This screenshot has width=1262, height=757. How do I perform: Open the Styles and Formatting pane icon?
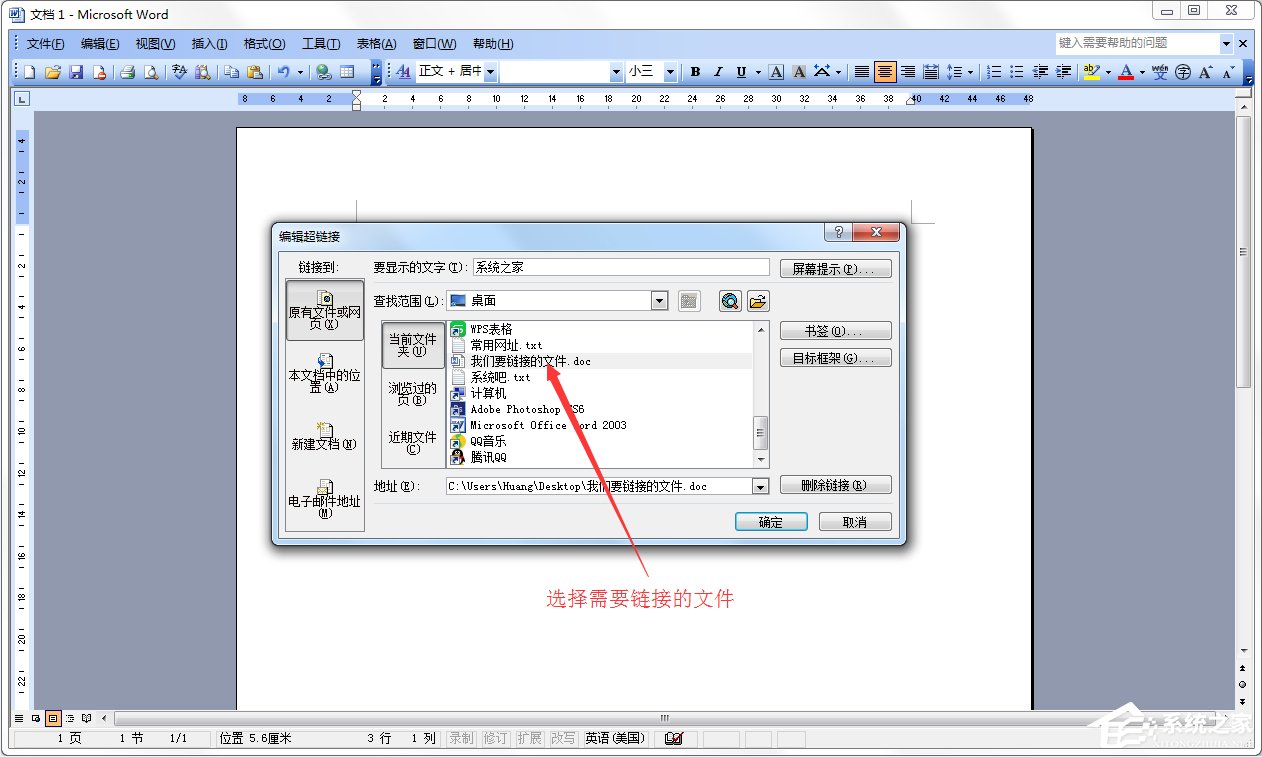[x=404, y=72]
